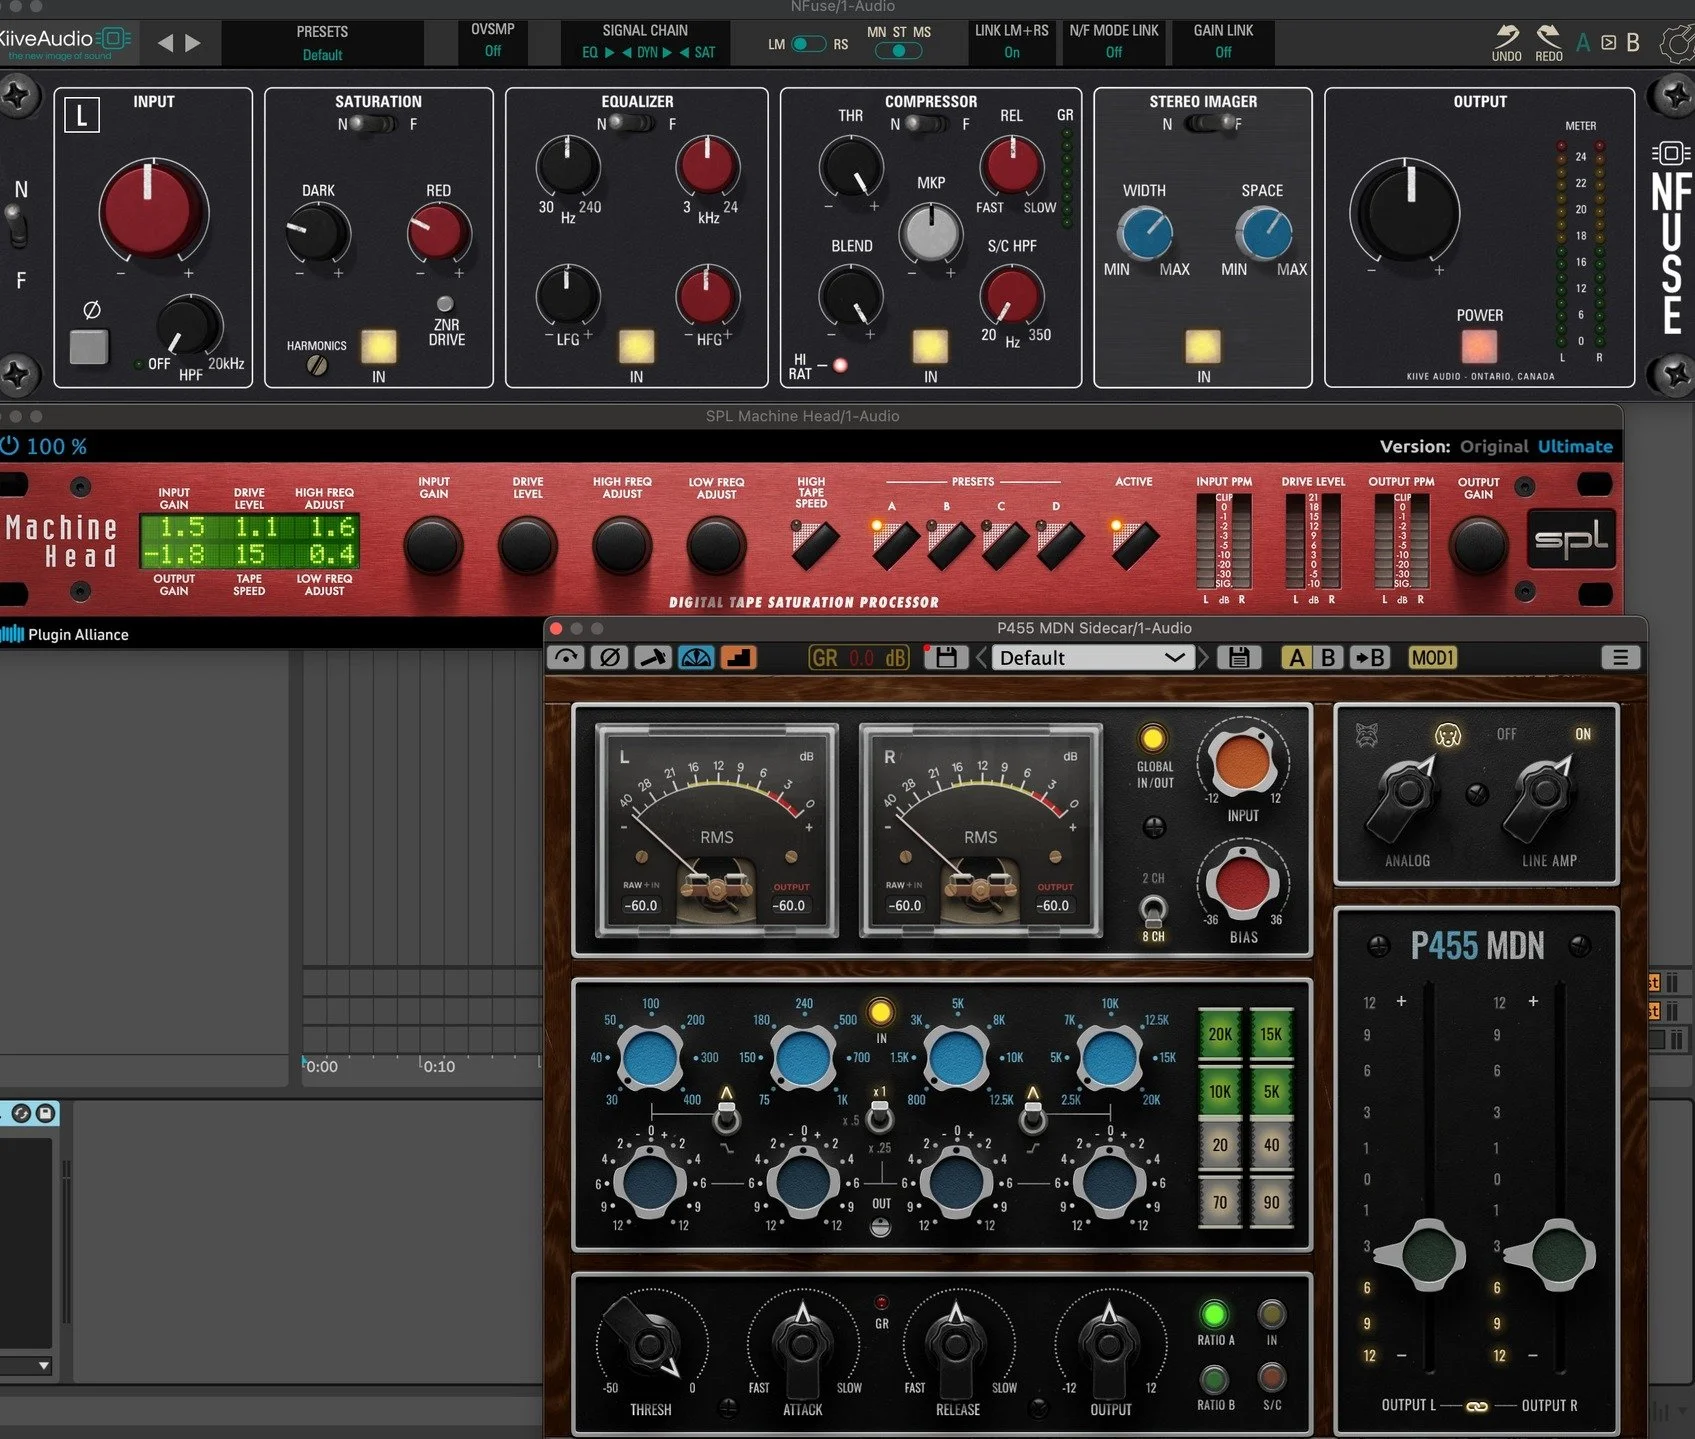The width and height of the screenshot is (1695, 1439).
Task: Select previous preset arrow in P455
Action: click(x=981, y=657)
